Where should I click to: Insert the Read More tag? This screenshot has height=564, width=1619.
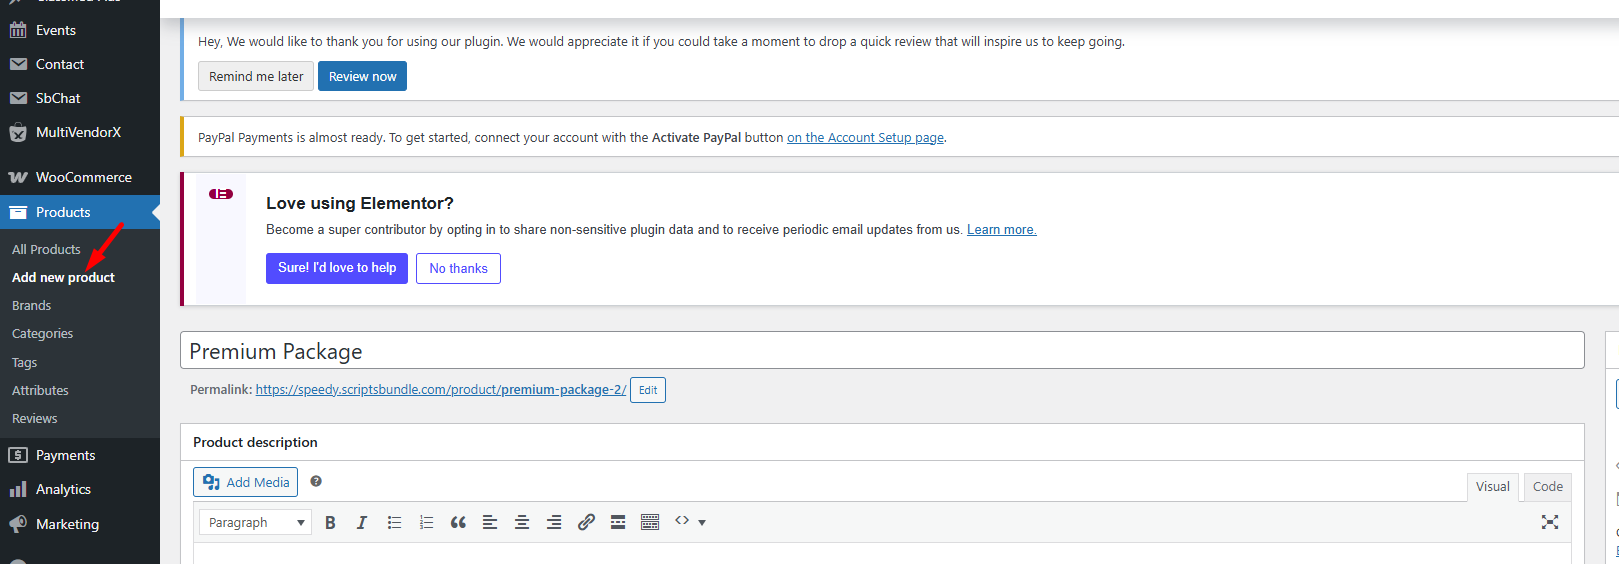point(618,522)
